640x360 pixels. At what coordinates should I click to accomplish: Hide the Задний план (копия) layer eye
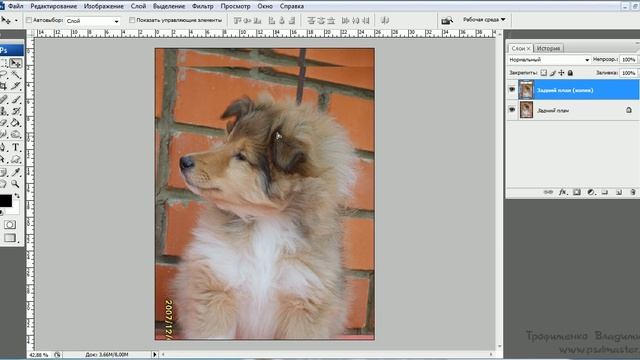click(x=512, y=89)
